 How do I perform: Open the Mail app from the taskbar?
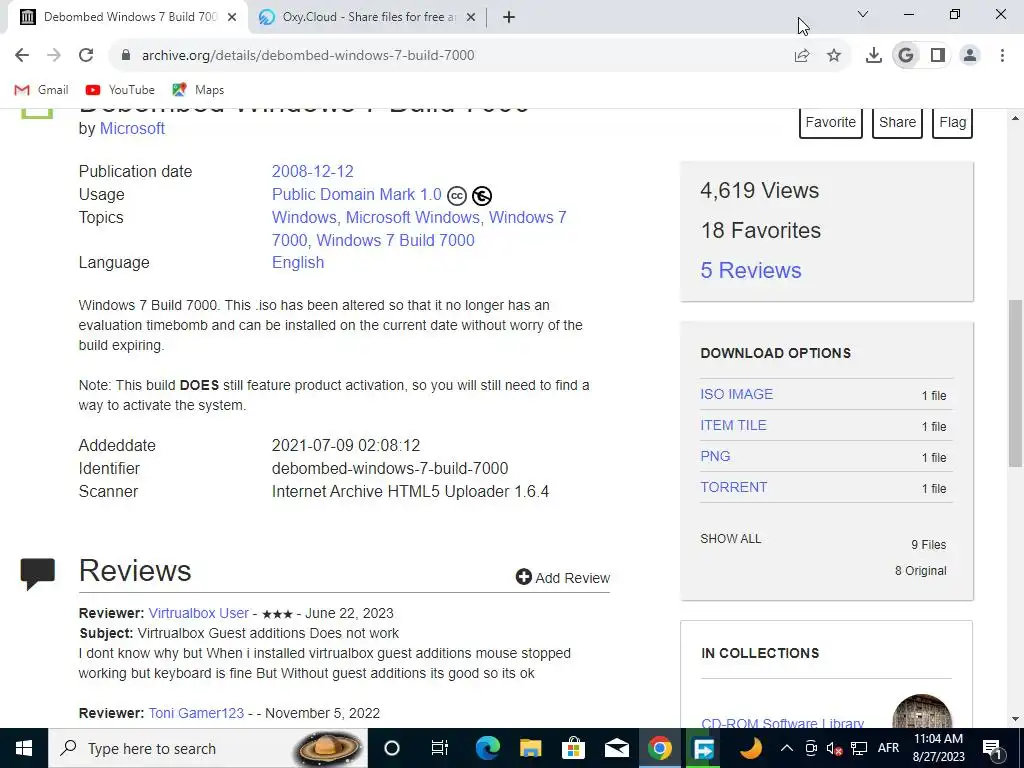point(616,748)
